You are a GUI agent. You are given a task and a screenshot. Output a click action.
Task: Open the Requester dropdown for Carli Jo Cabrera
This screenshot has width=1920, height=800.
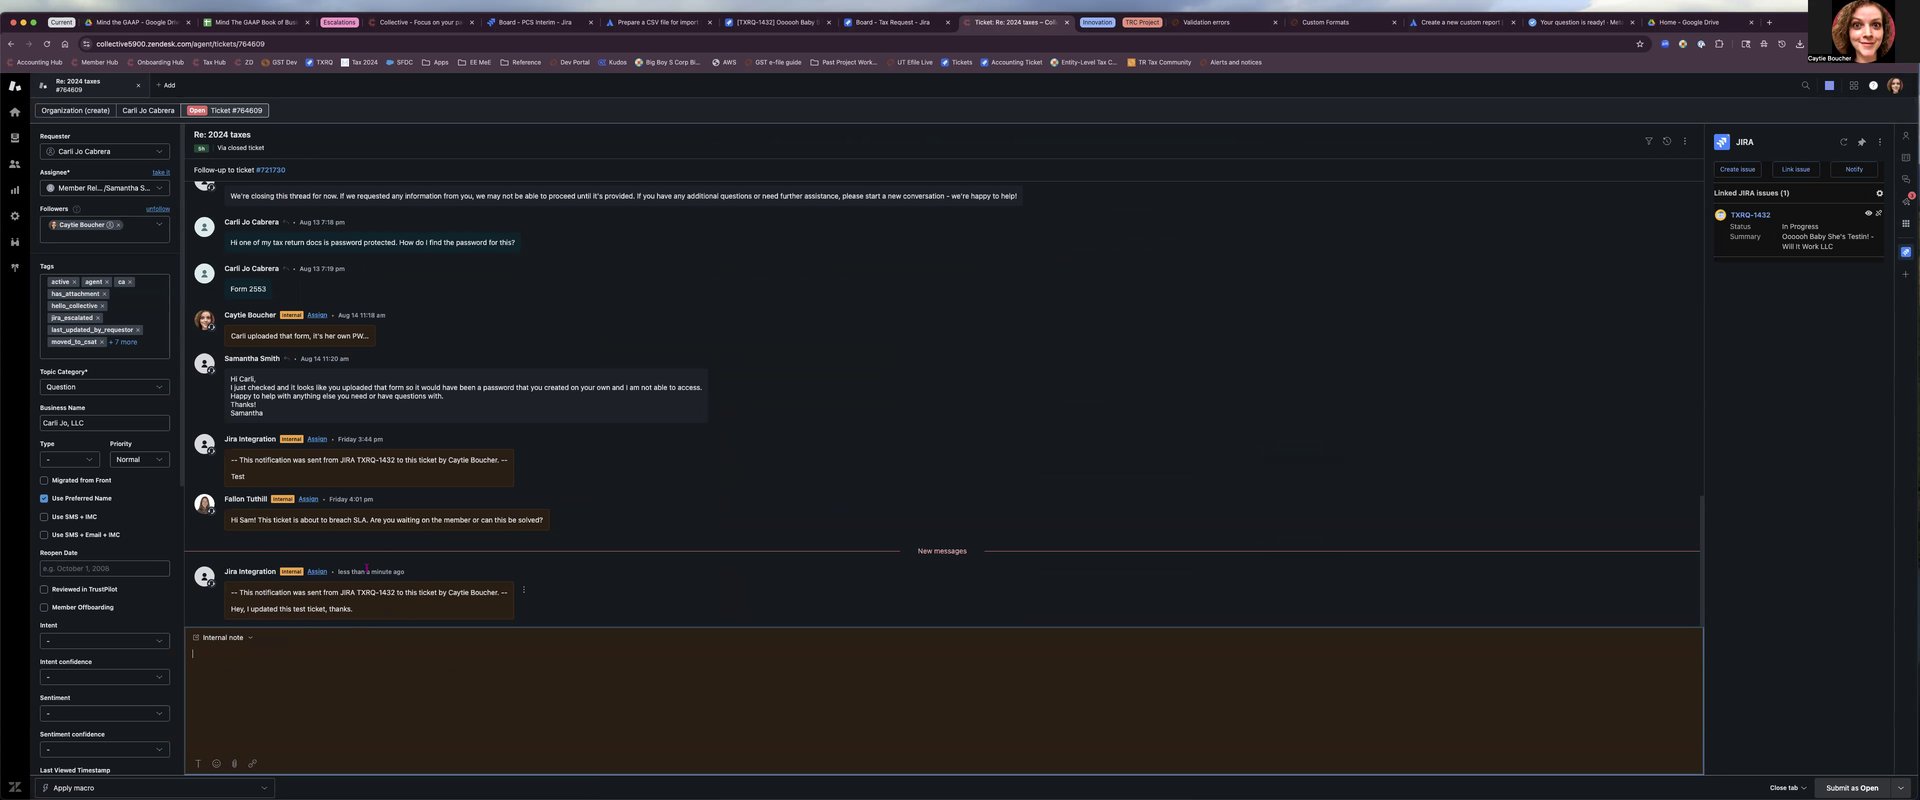click(x=105, y=152)
